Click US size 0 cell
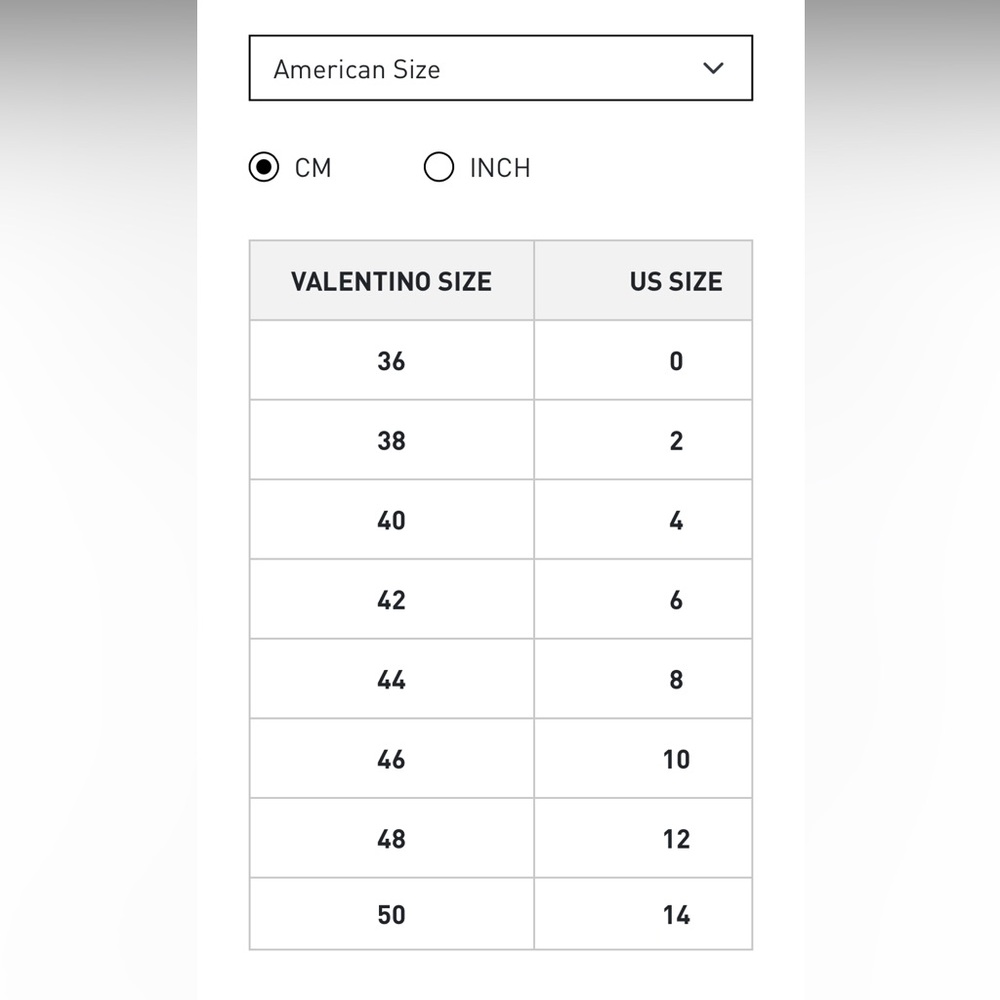1000x1000 pixels. tap(643, 360)
